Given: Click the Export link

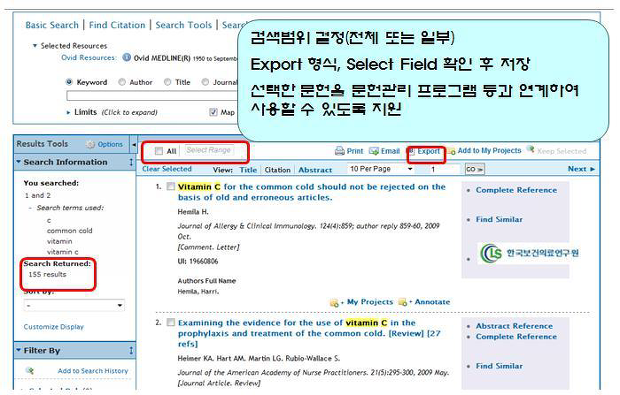Looking at the screenshot, I should [x=429, y=151].
